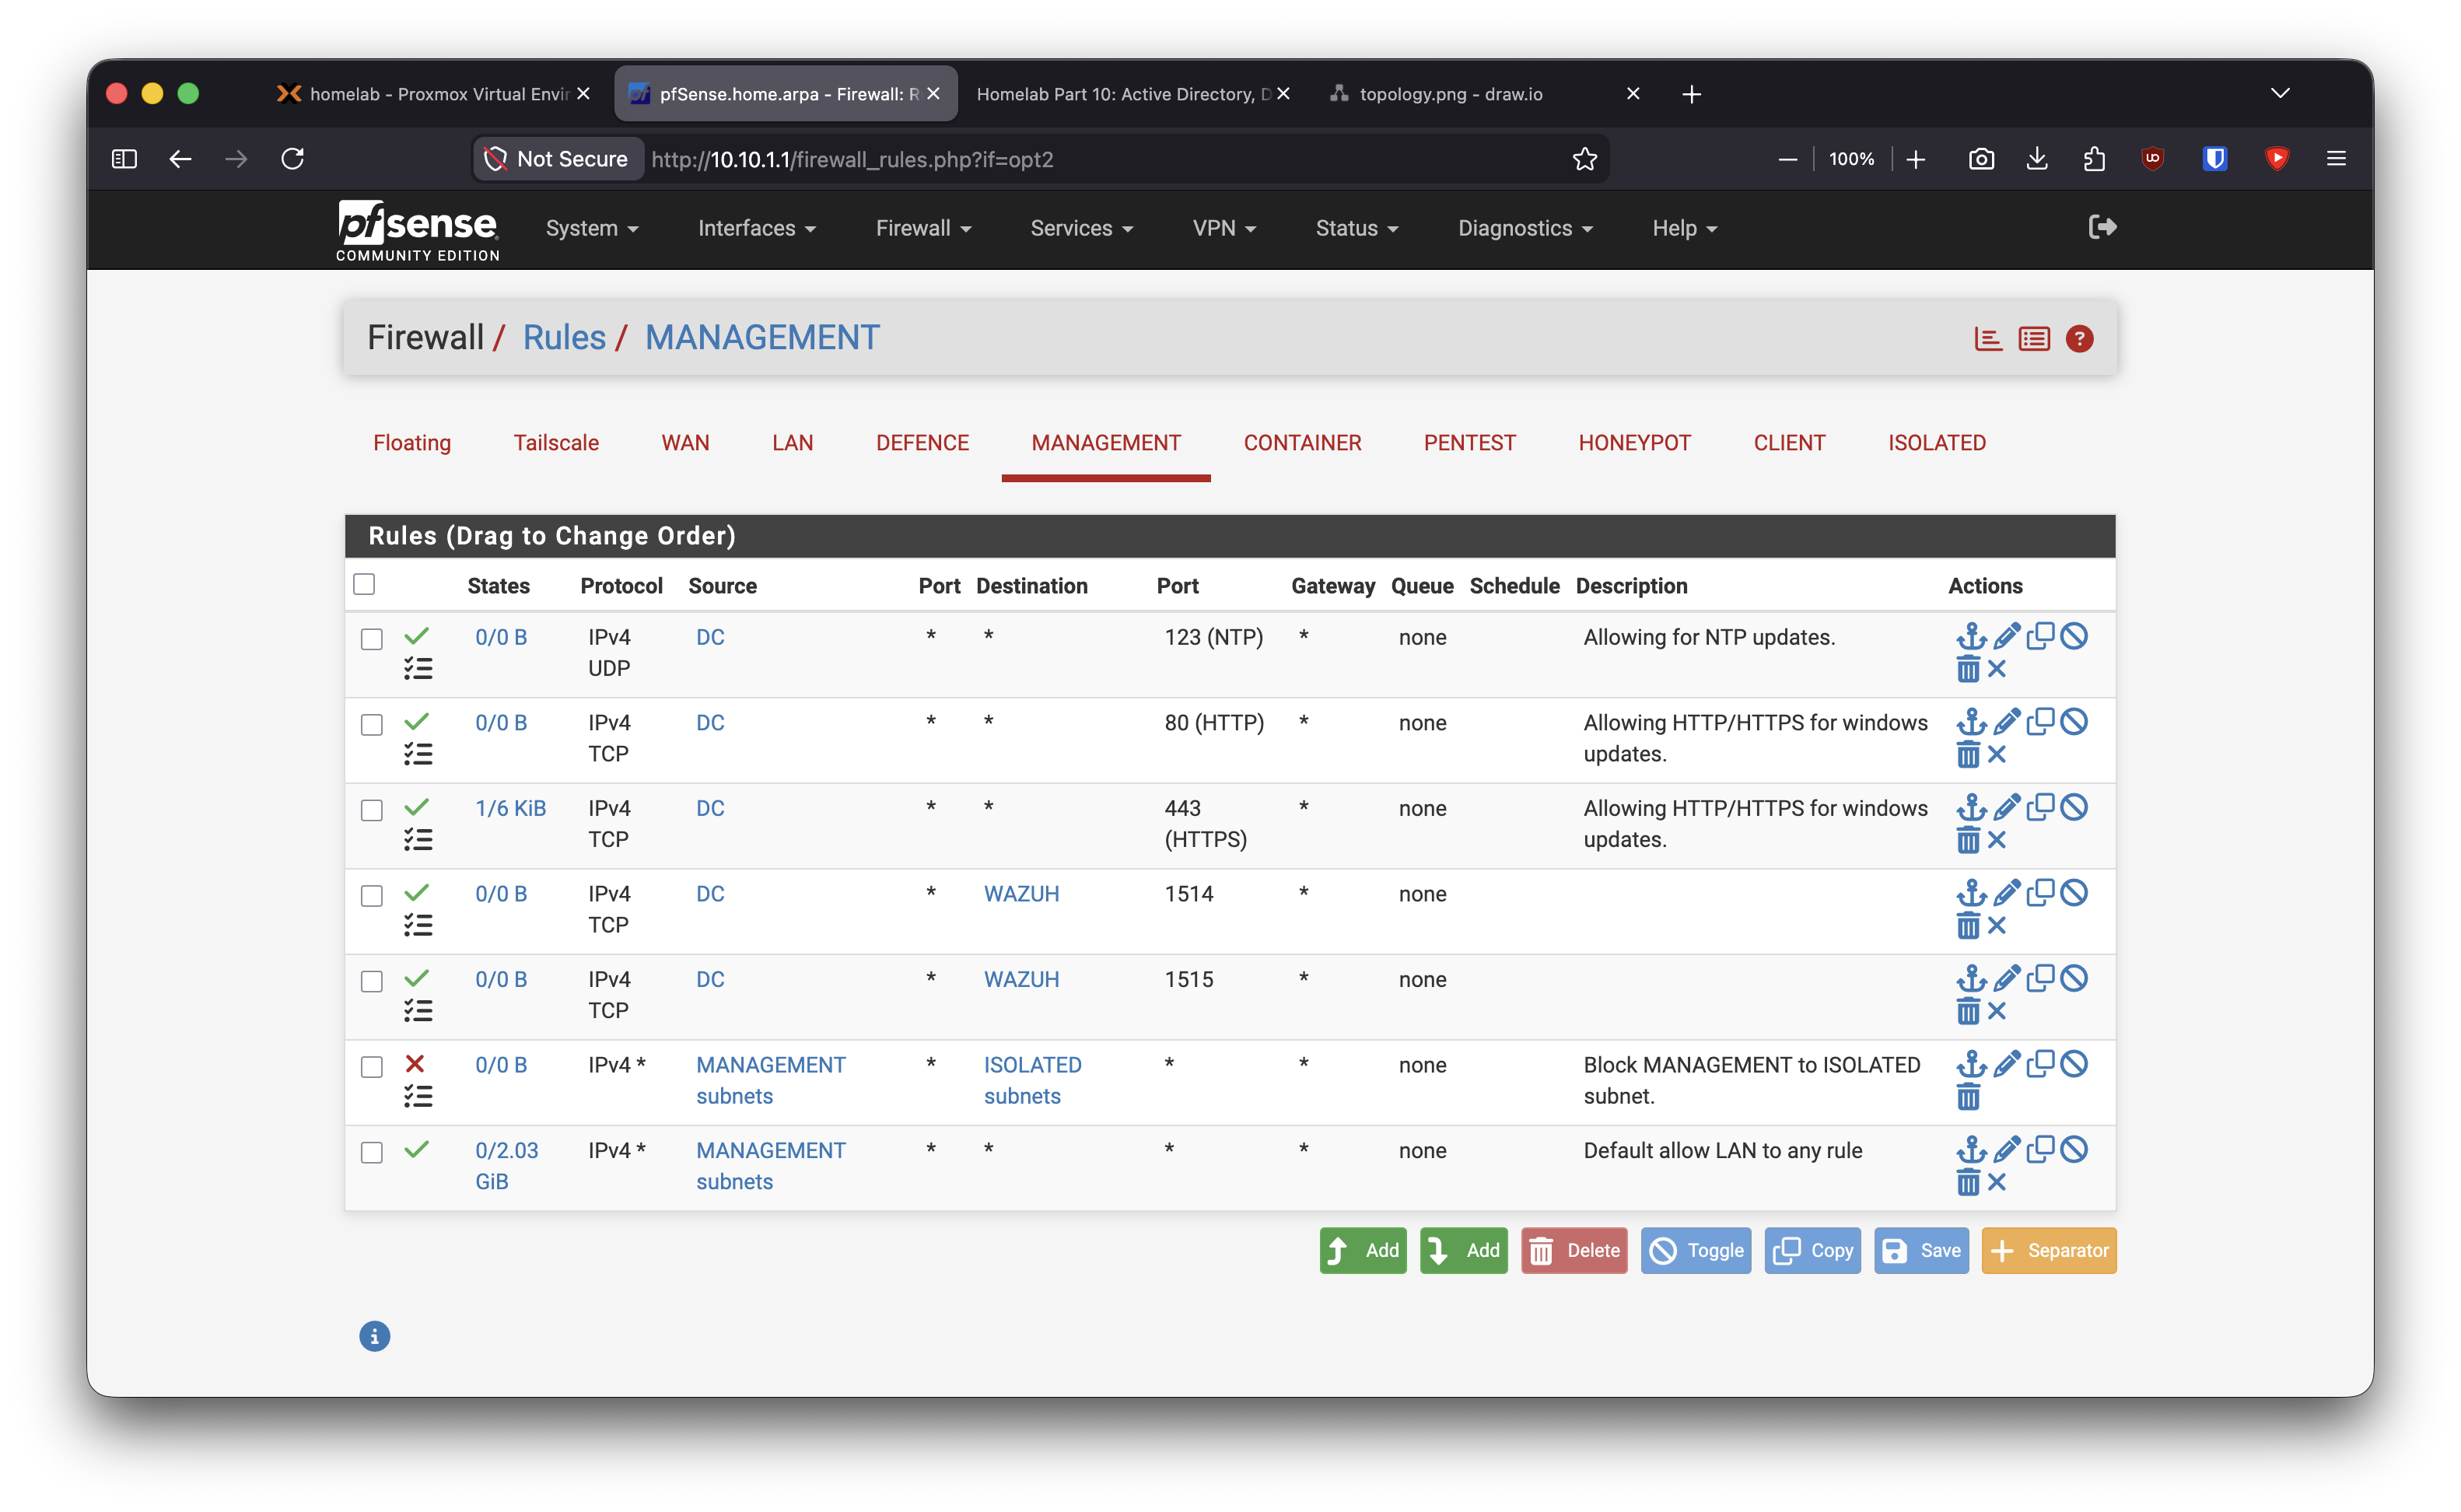
Task: Switch to the DEFENCE rules tab
Action: [922, 442]
